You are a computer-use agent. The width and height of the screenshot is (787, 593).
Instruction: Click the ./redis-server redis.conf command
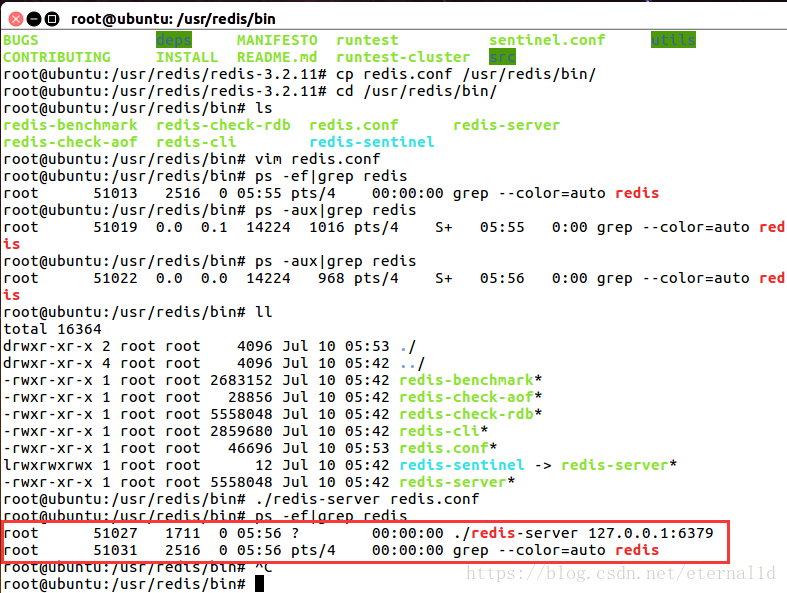(367, 499)
